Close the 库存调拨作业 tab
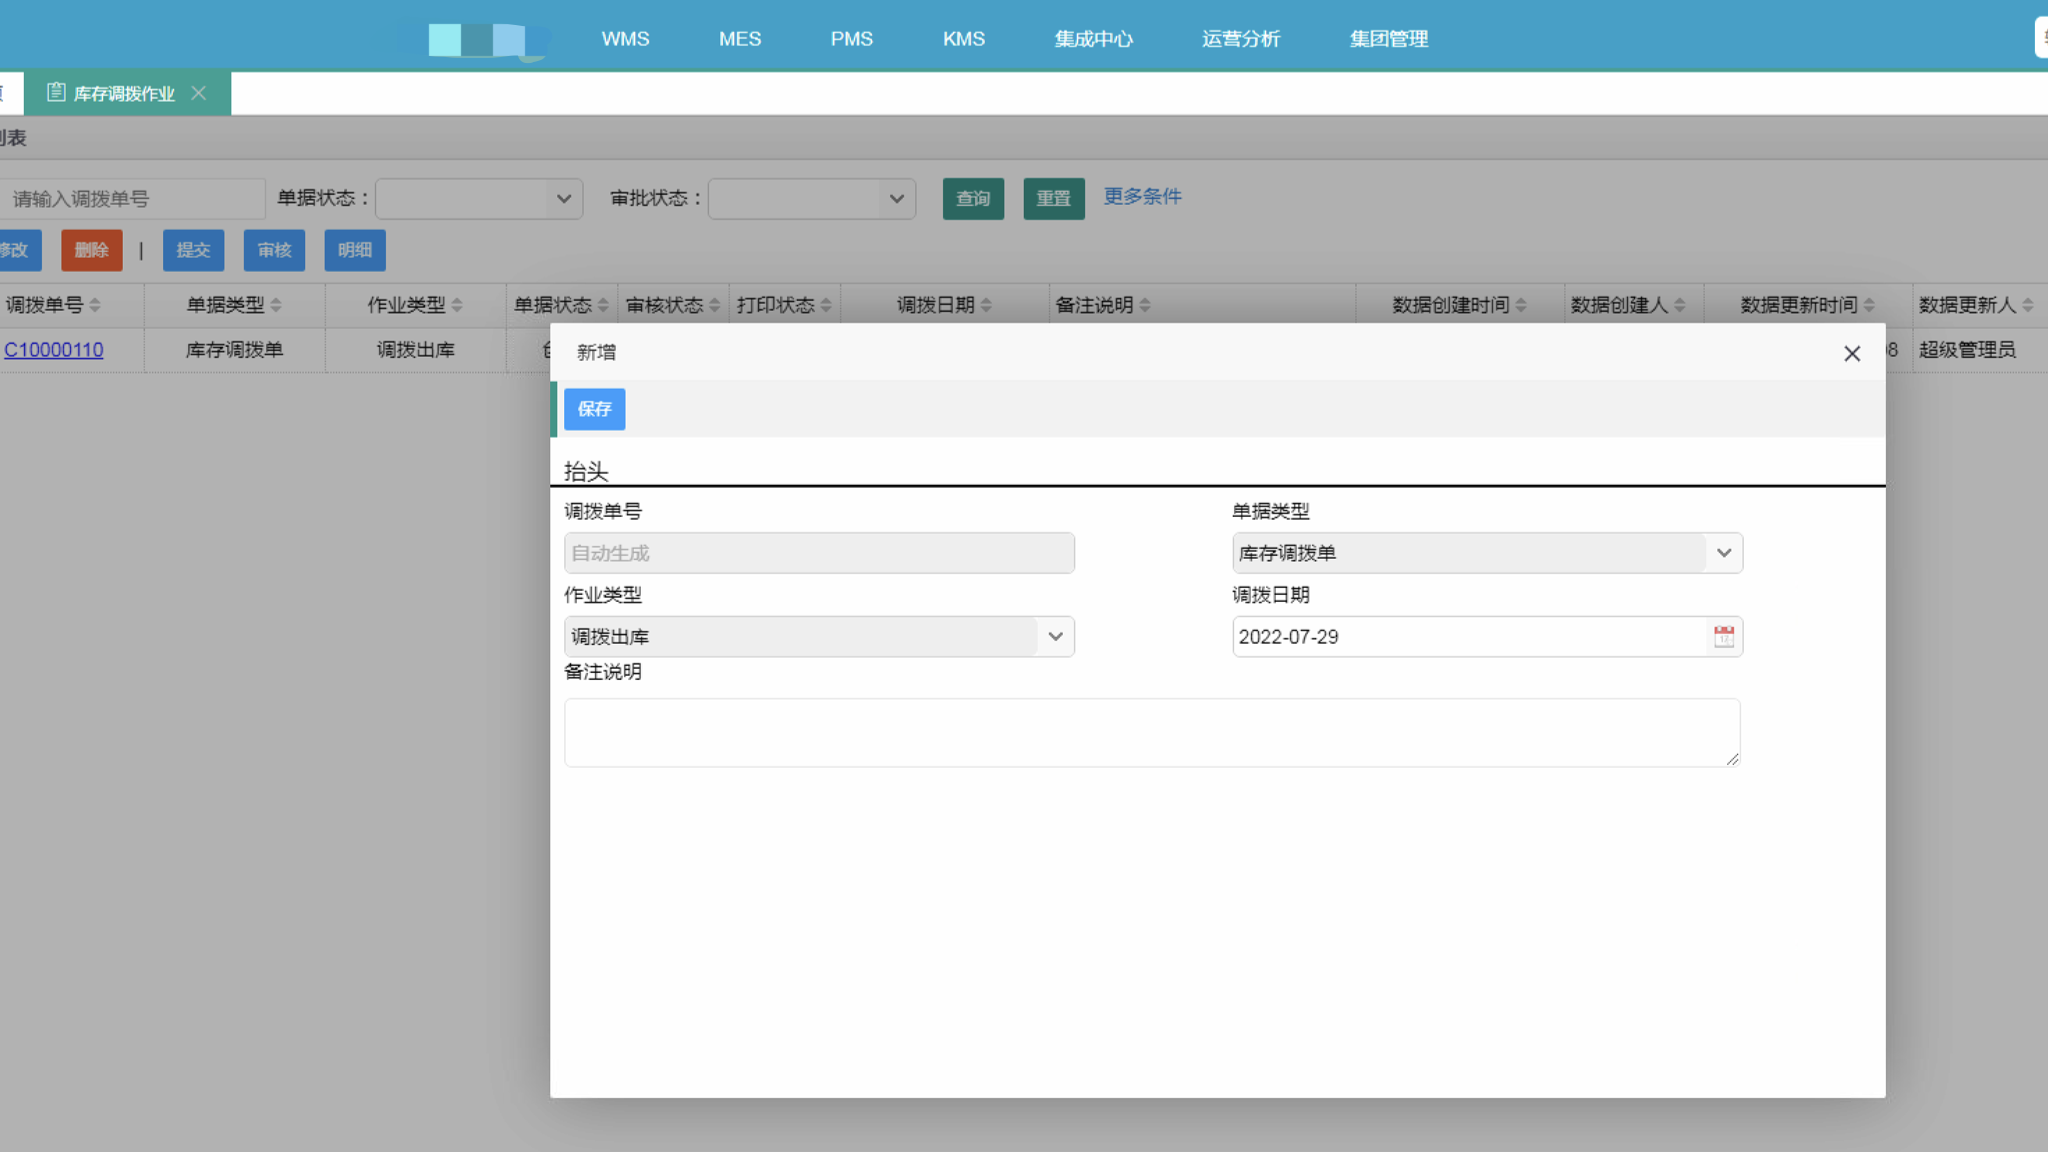The height and width of the screenshot is (1152, 2048). tap(199, 93)
